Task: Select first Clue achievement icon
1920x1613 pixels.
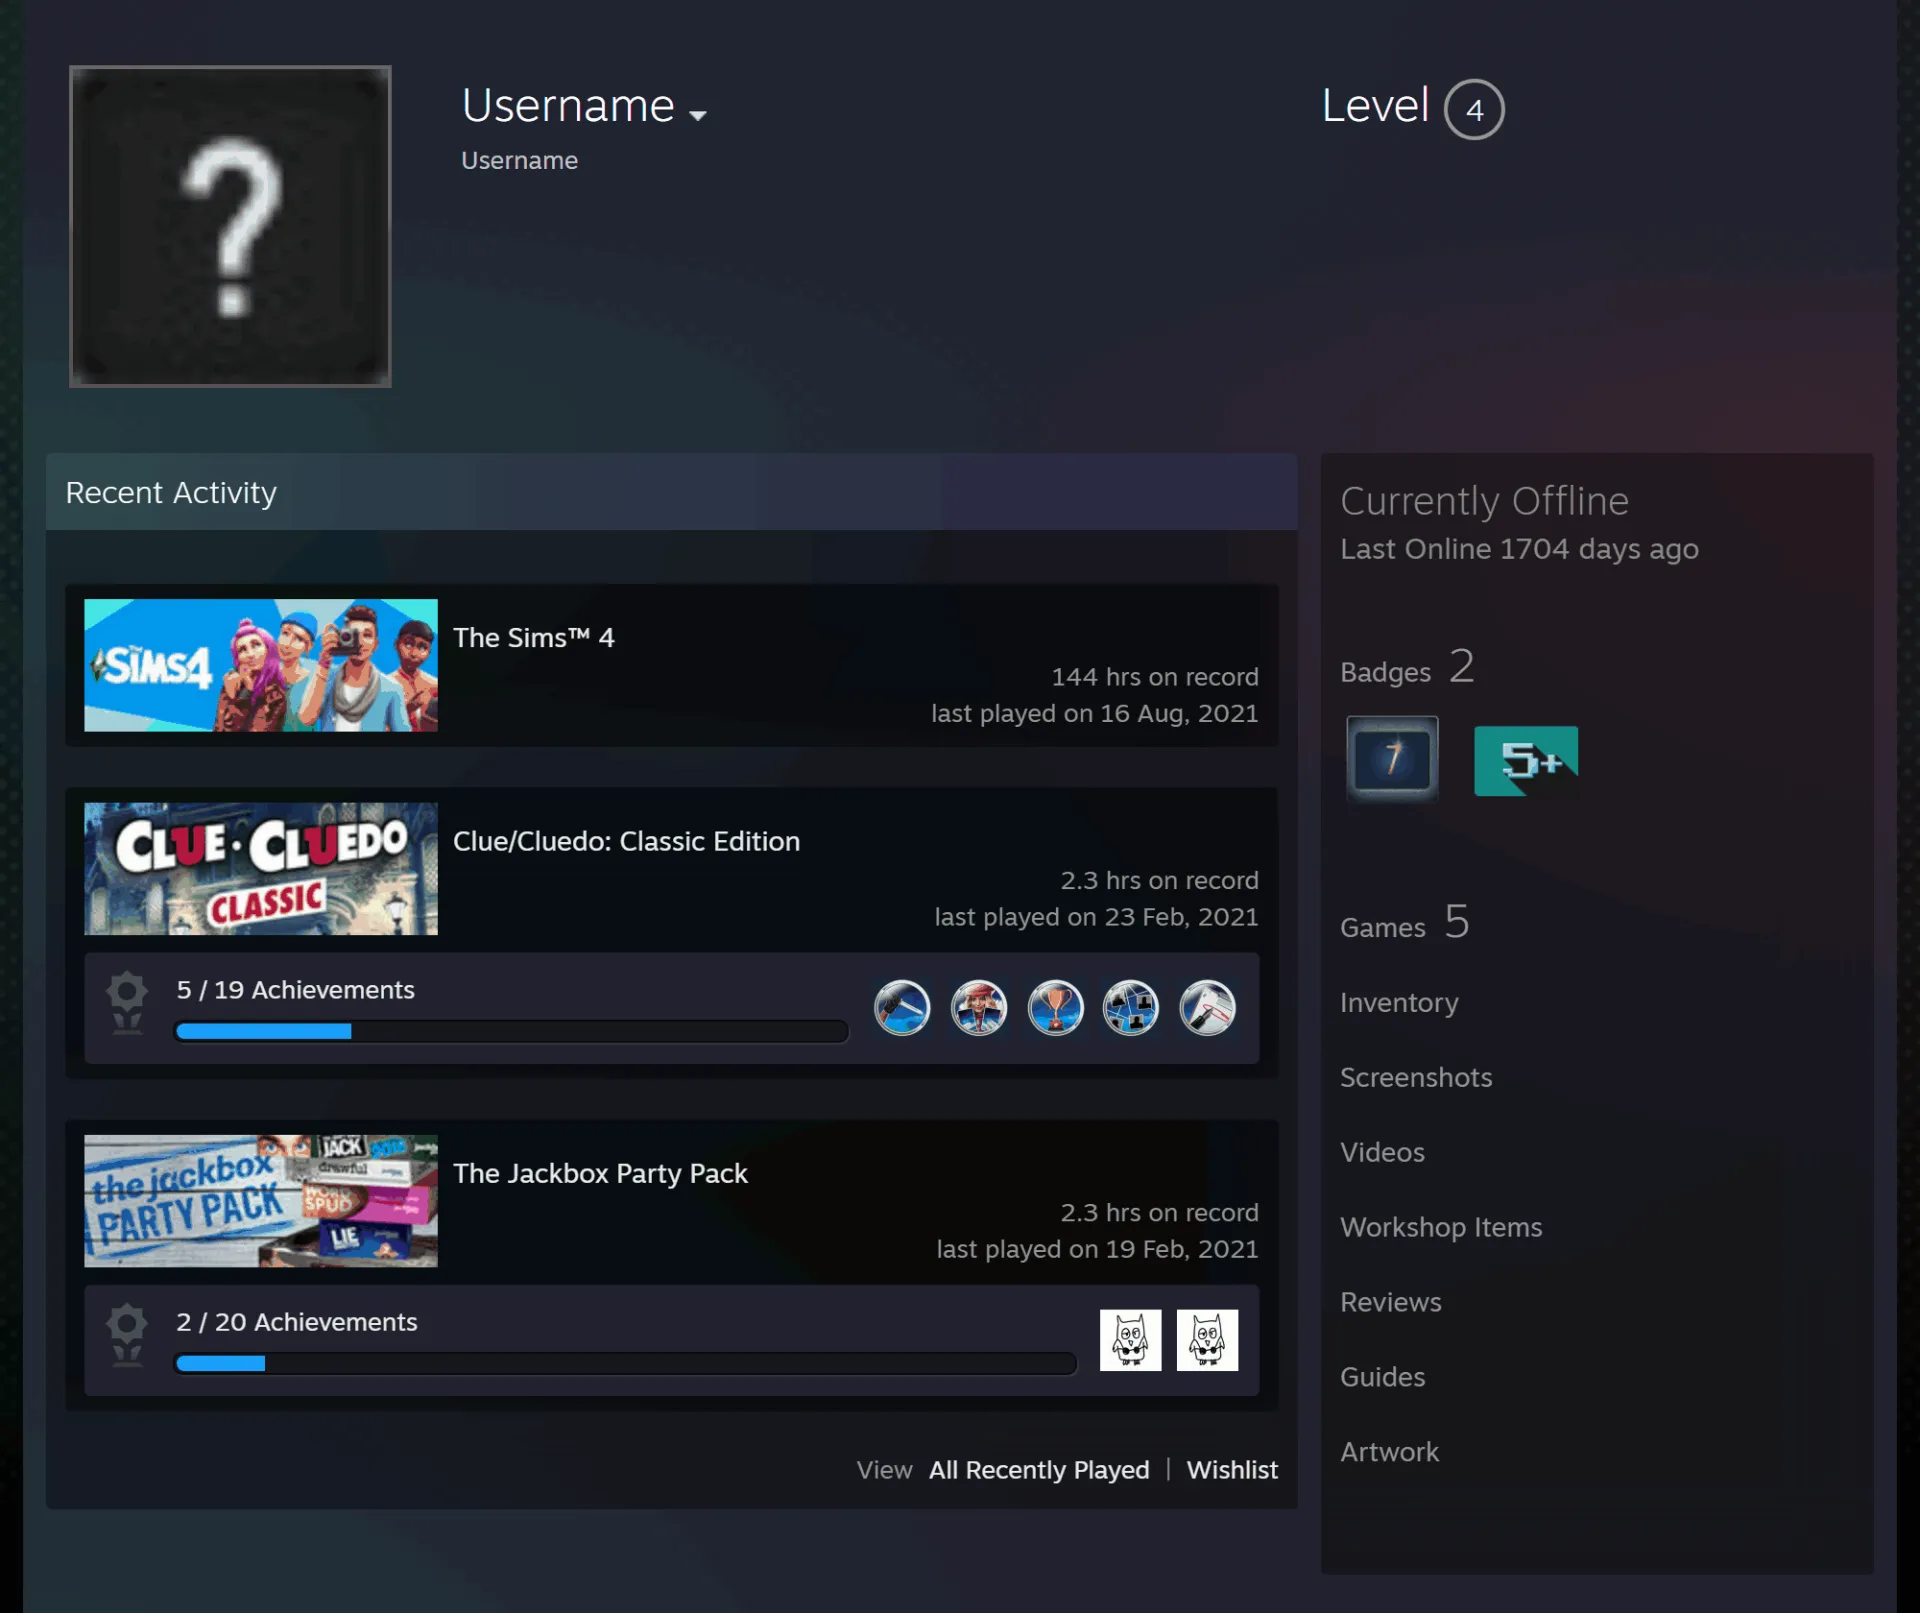Action: point(902,1007)
